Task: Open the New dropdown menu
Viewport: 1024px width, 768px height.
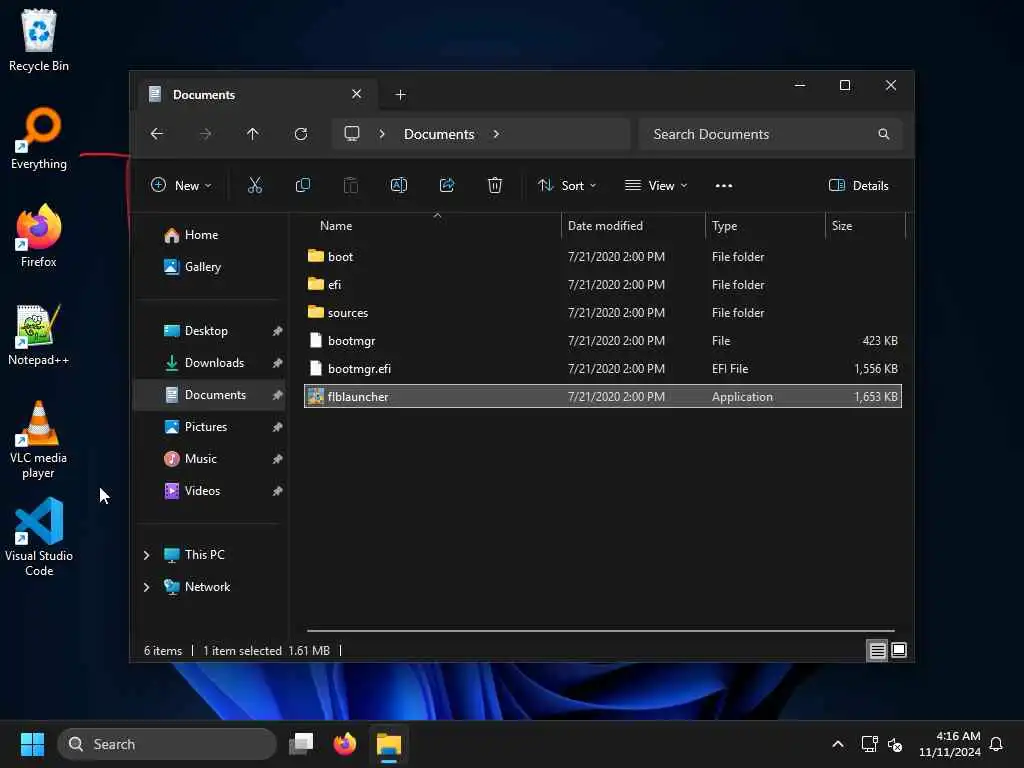Action: [x=181, y=185]
